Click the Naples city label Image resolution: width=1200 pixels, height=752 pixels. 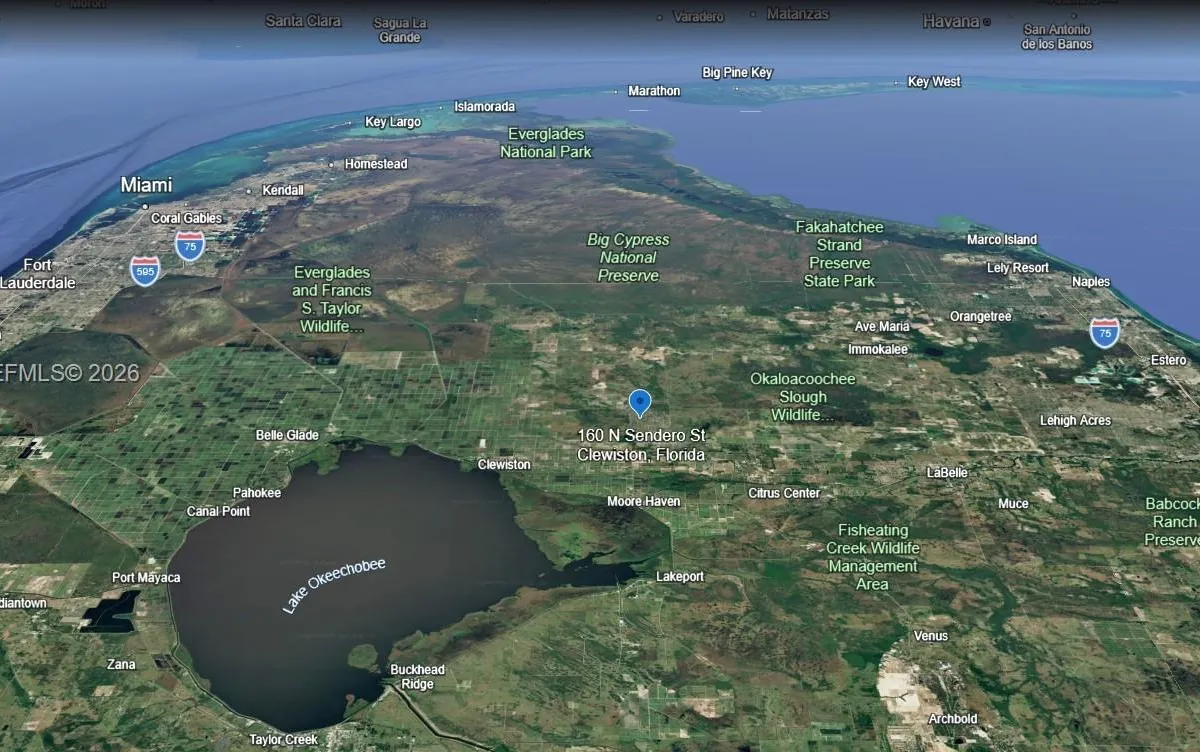[x=1091, y=282]
